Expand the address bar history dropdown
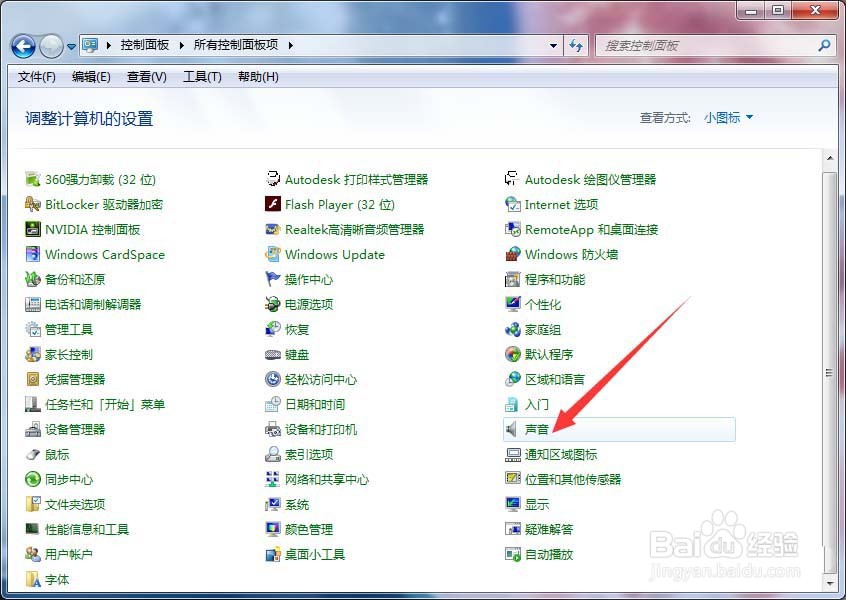The height and width of the screenshot is (600, 846). (x=553, y=46)
